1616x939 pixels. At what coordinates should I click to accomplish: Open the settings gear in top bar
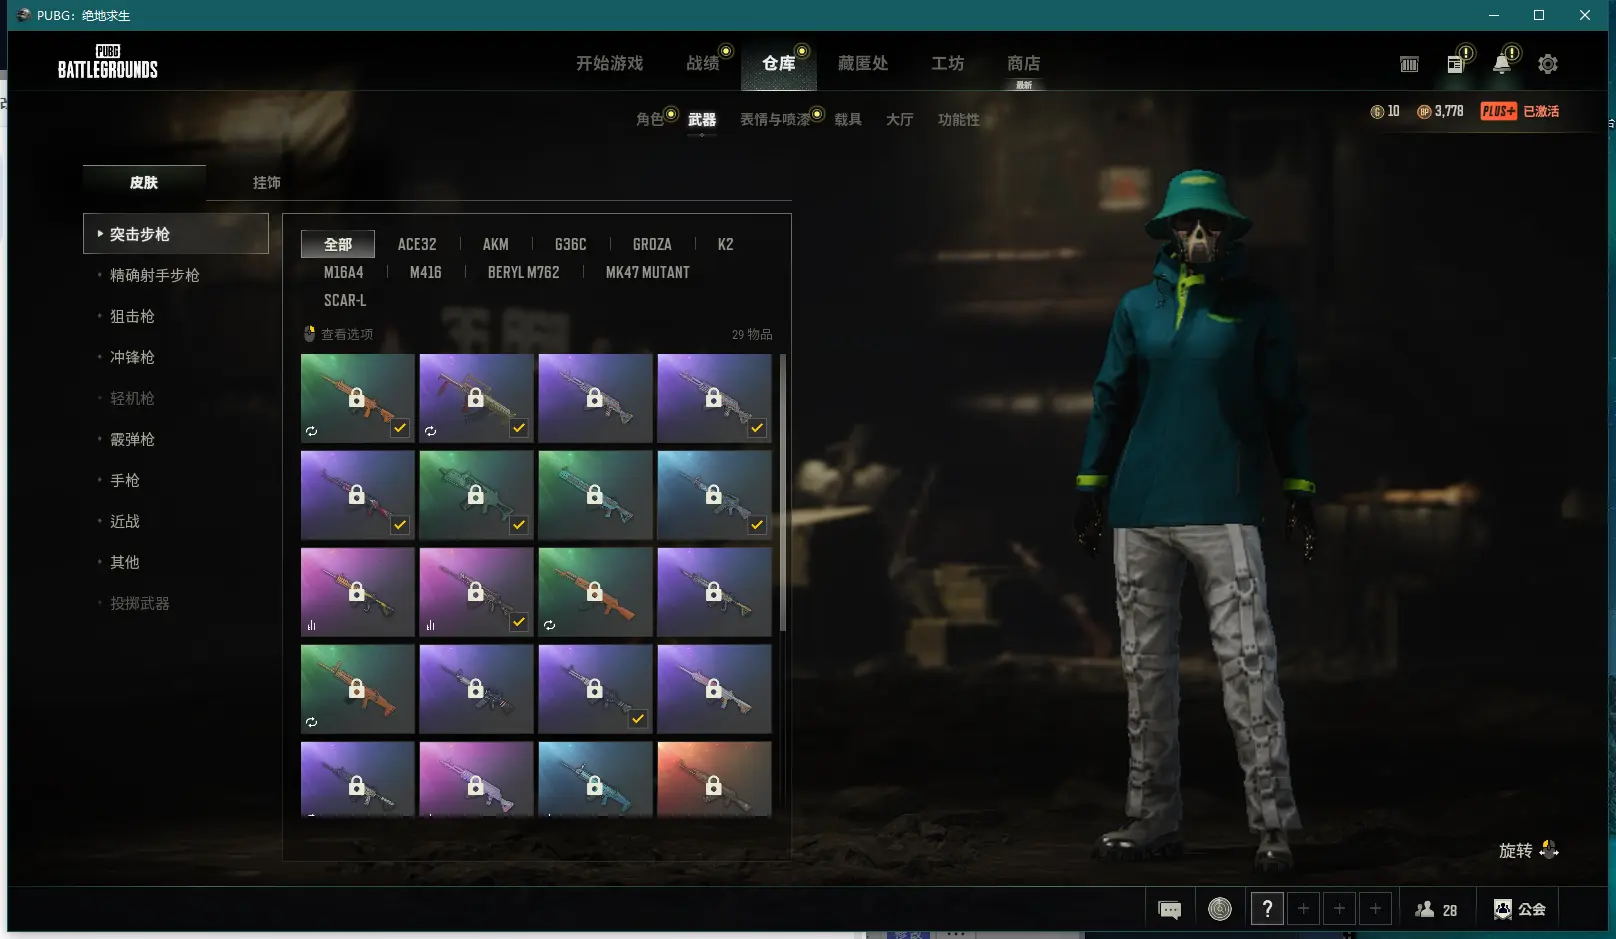(x=1547, y=64)
